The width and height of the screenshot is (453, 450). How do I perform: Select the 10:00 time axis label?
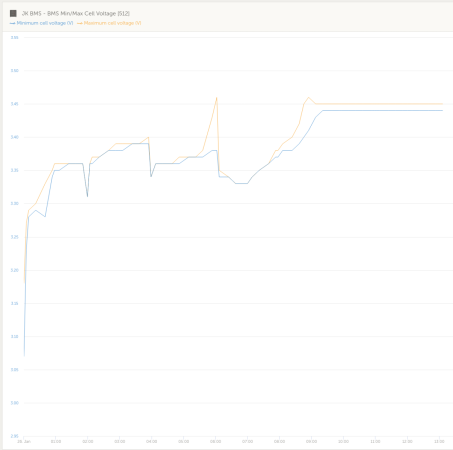[x=343, y=441]
